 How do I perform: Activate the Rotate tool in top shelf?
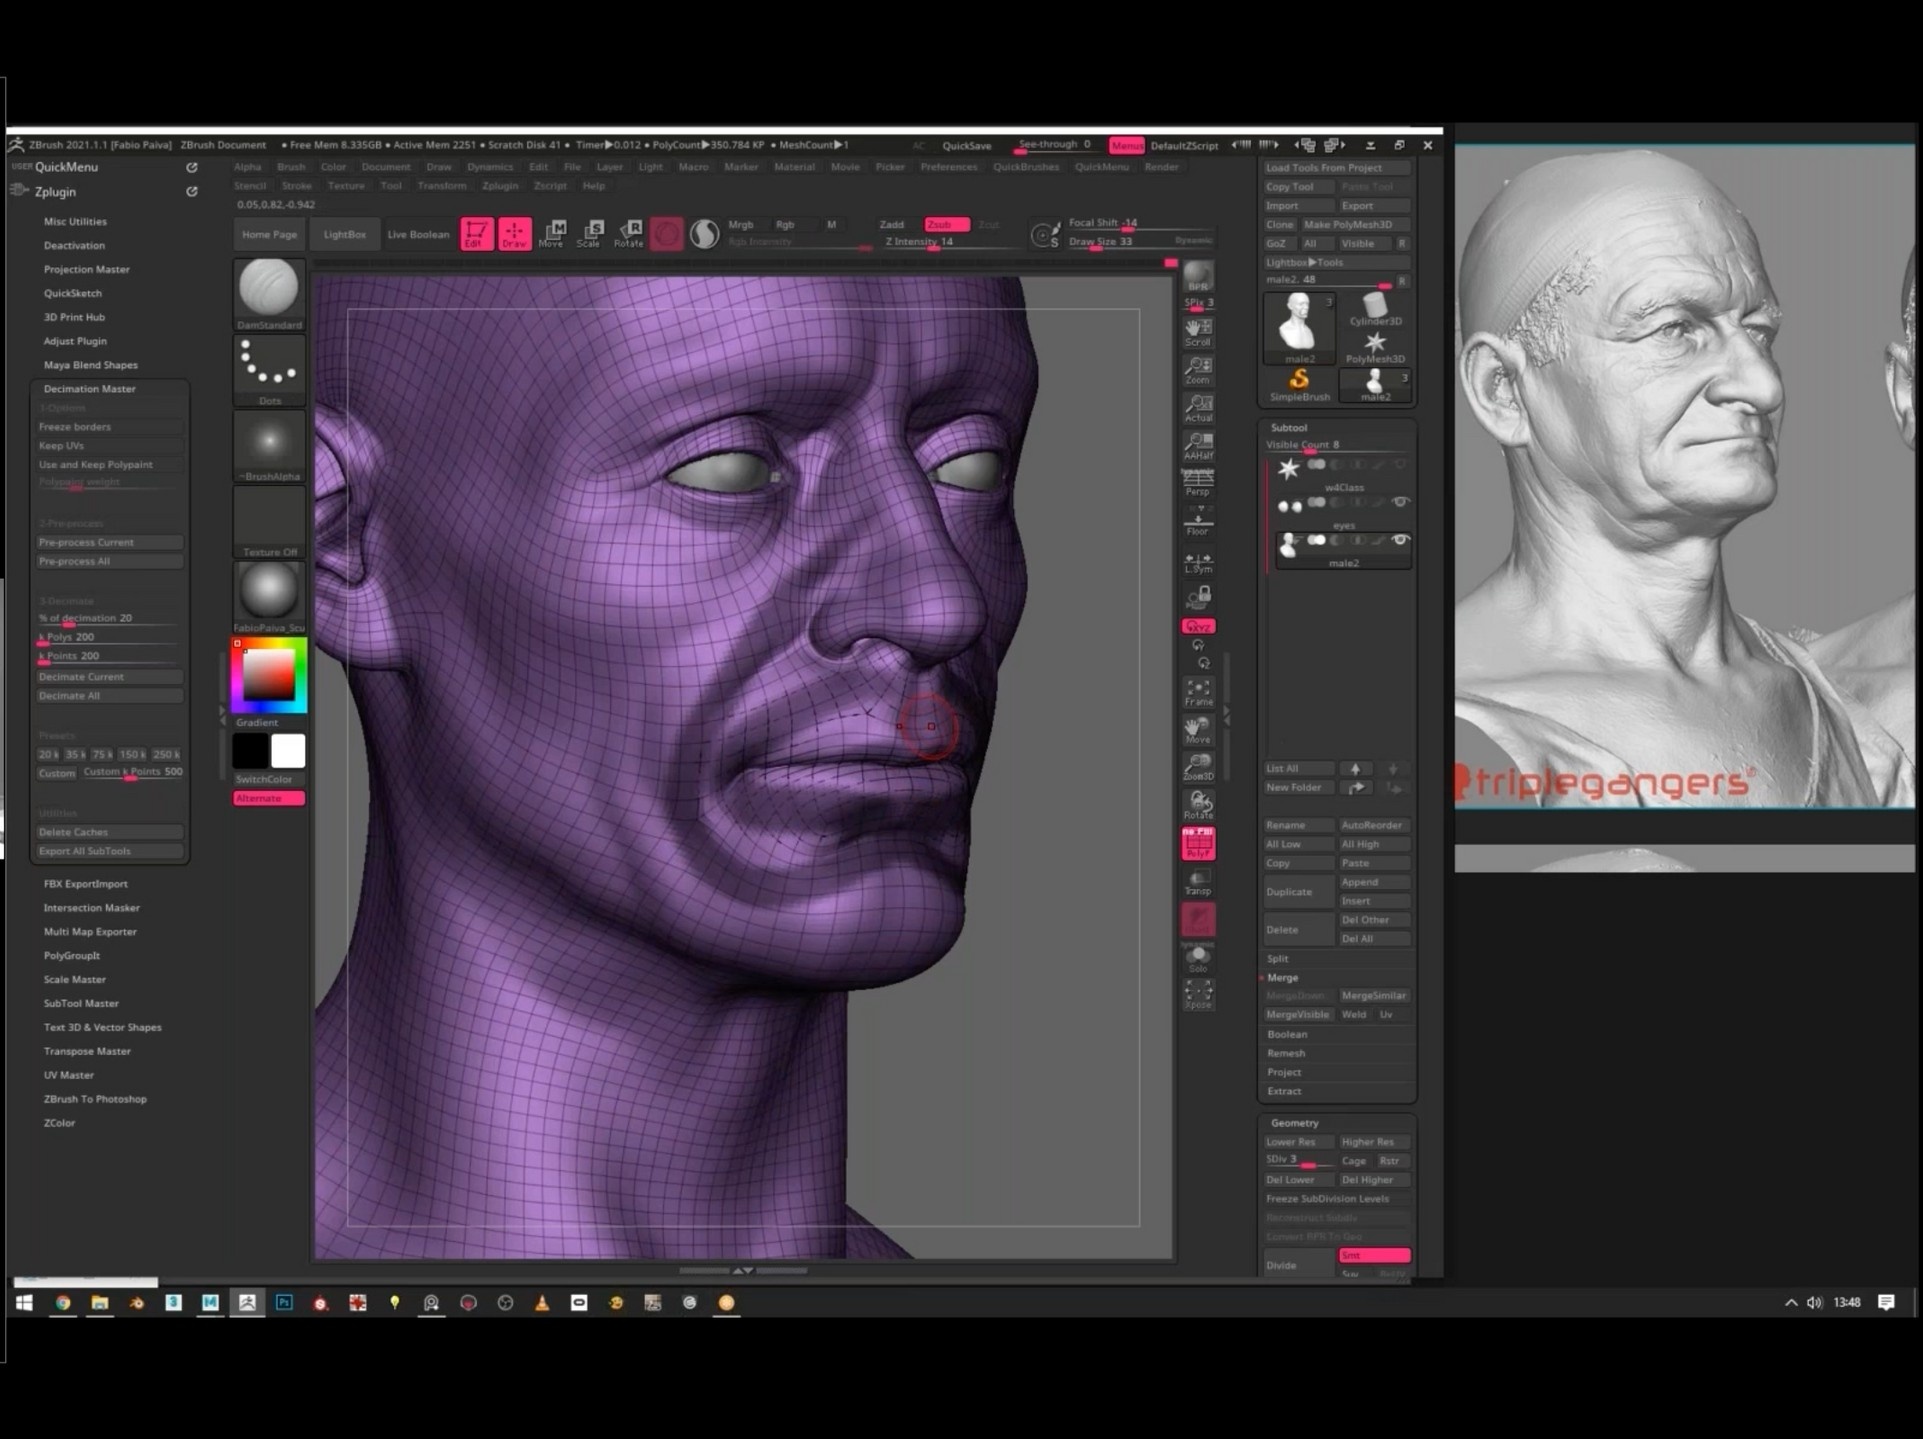[629, 233]
